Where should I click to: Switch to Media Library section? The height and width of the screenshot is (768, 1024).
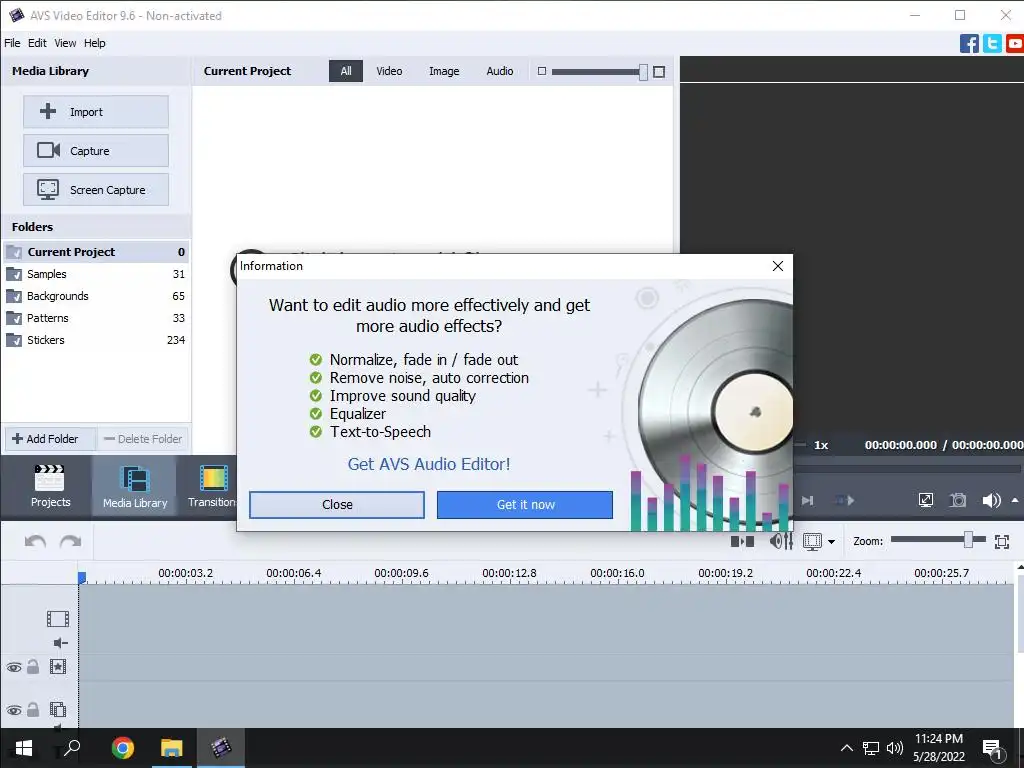[x=135, y=486]
